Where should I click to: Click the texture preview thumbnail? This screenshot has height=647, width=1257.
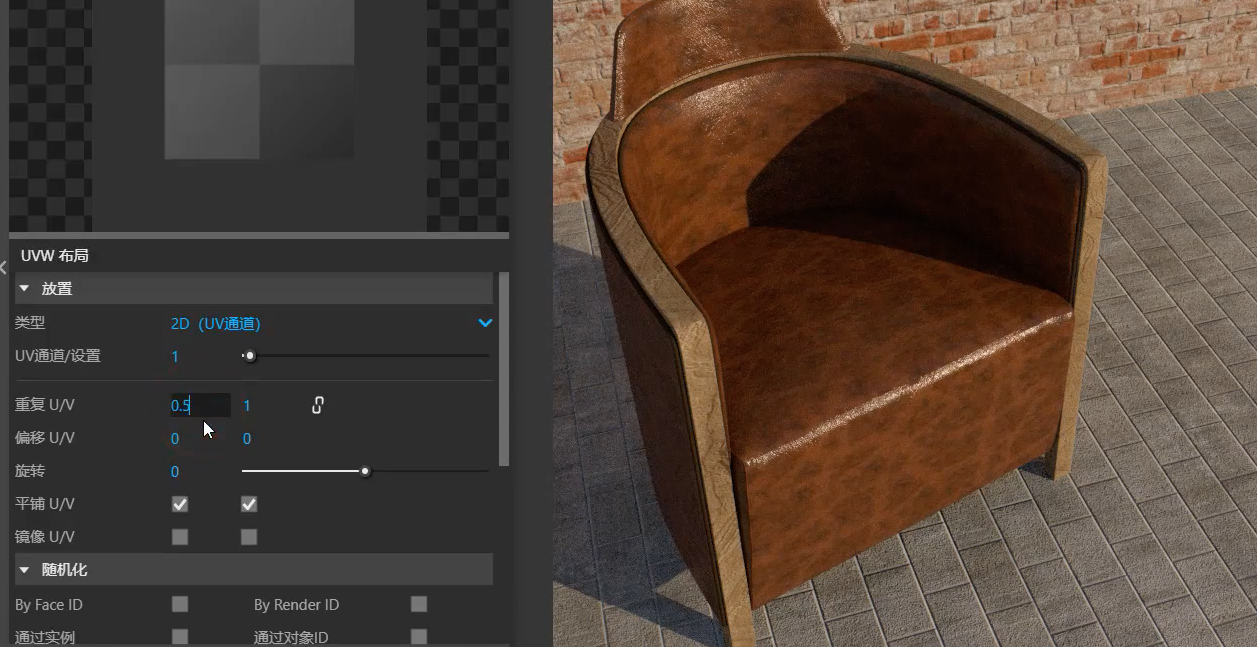click(259, 80)
